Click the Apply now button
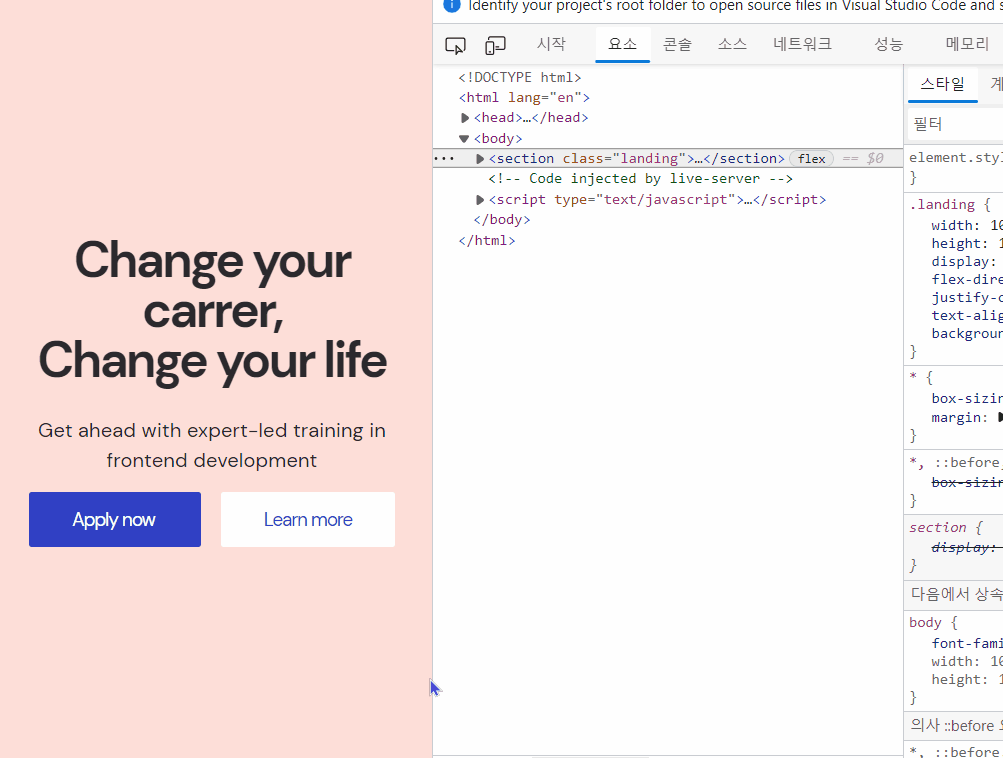Viewport: 1003px width, 758px height. click(x=115, y=519)
